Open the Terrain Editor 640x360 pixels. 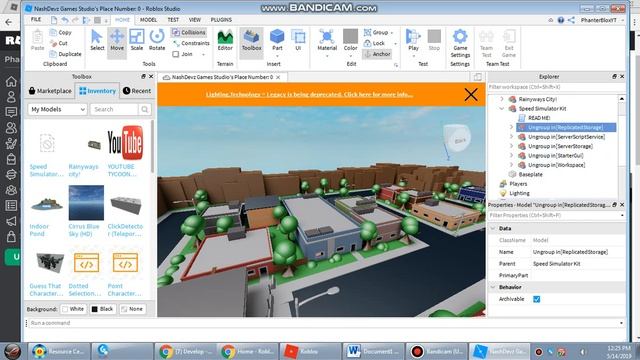[225, 40]
